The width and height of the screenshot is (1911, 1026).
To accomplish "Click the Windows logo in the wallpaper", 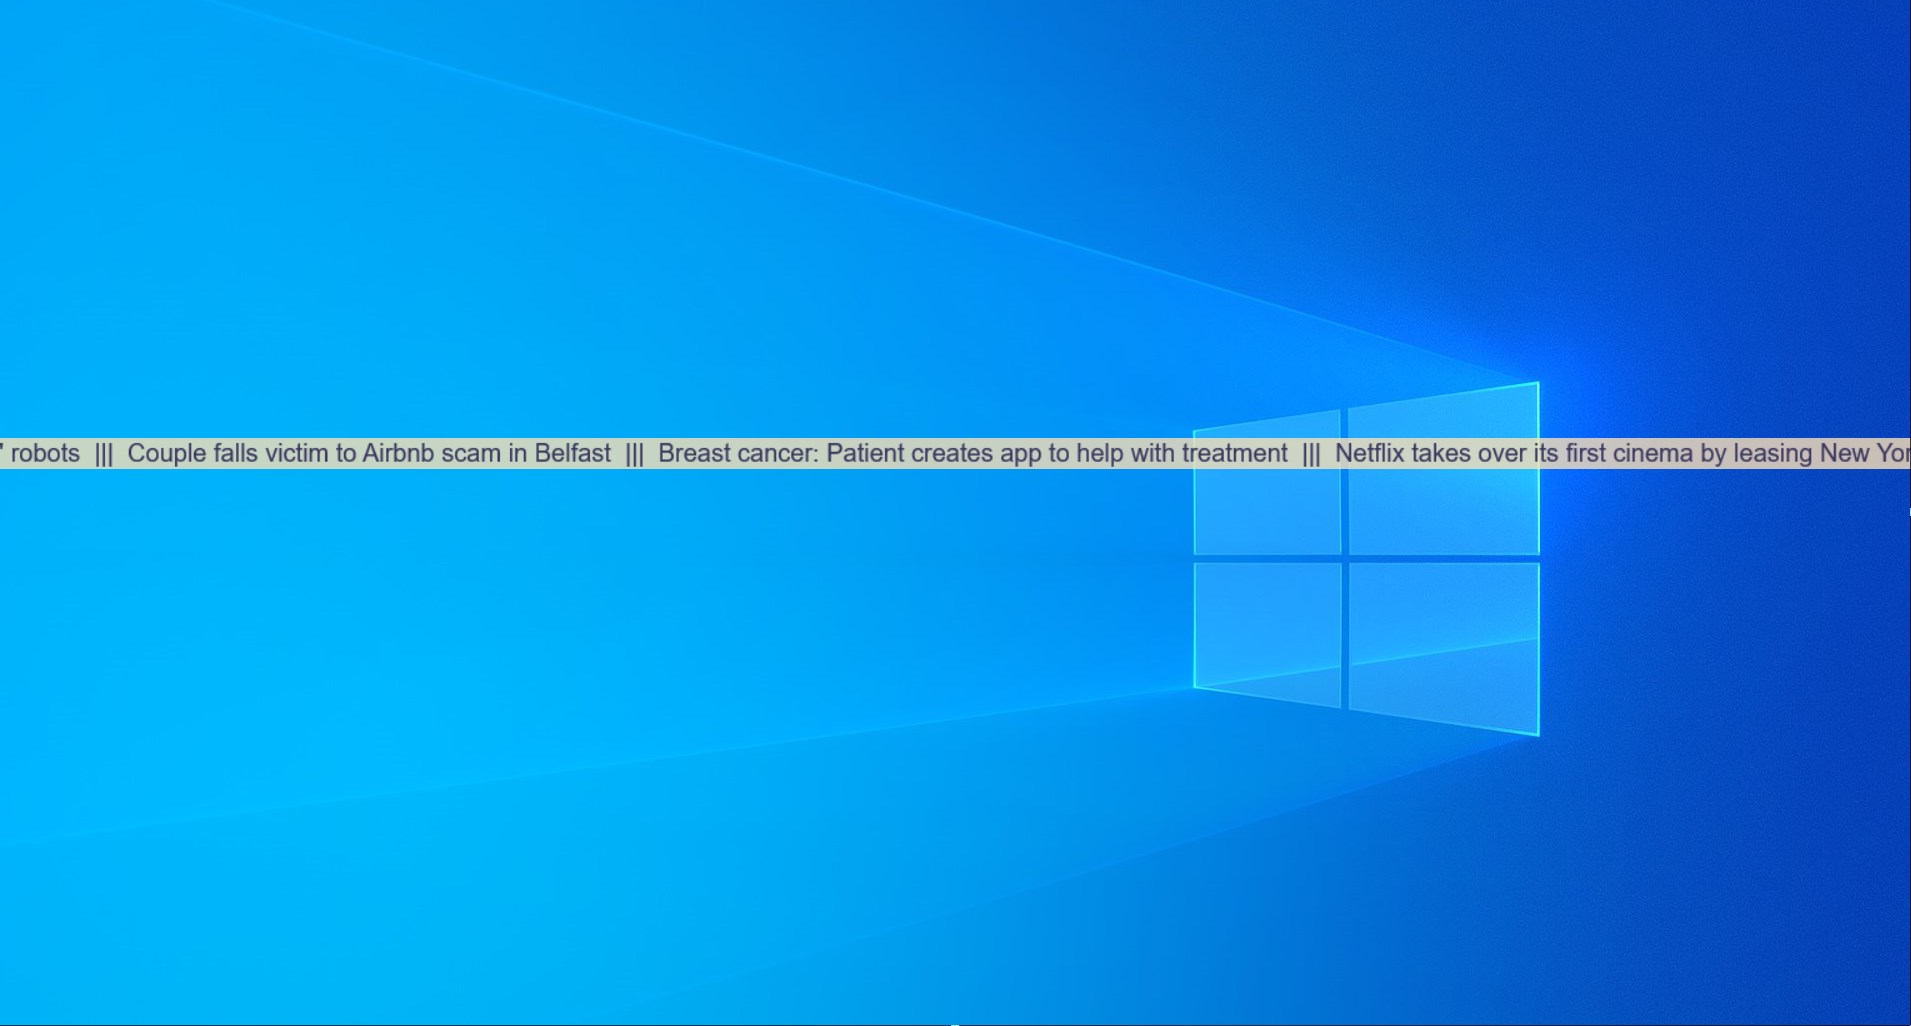I will [1365, 555].
